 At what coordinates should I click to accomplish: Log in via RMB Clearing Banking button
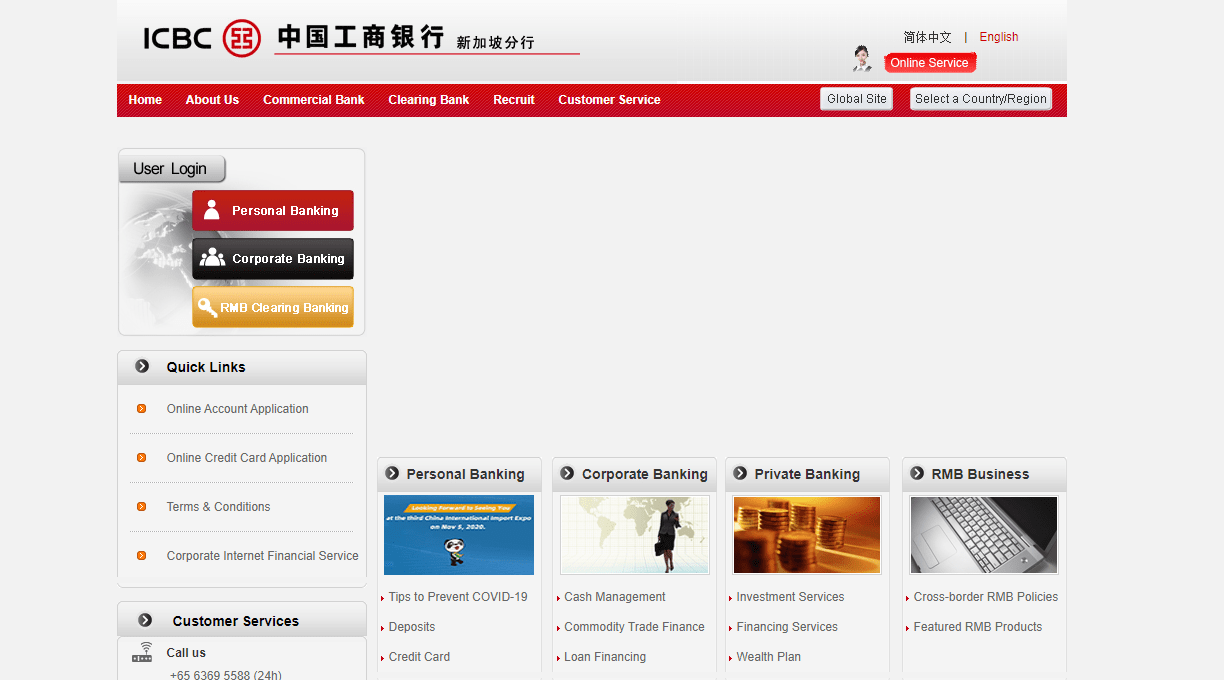pyautogui.click(x=273, y=307)
